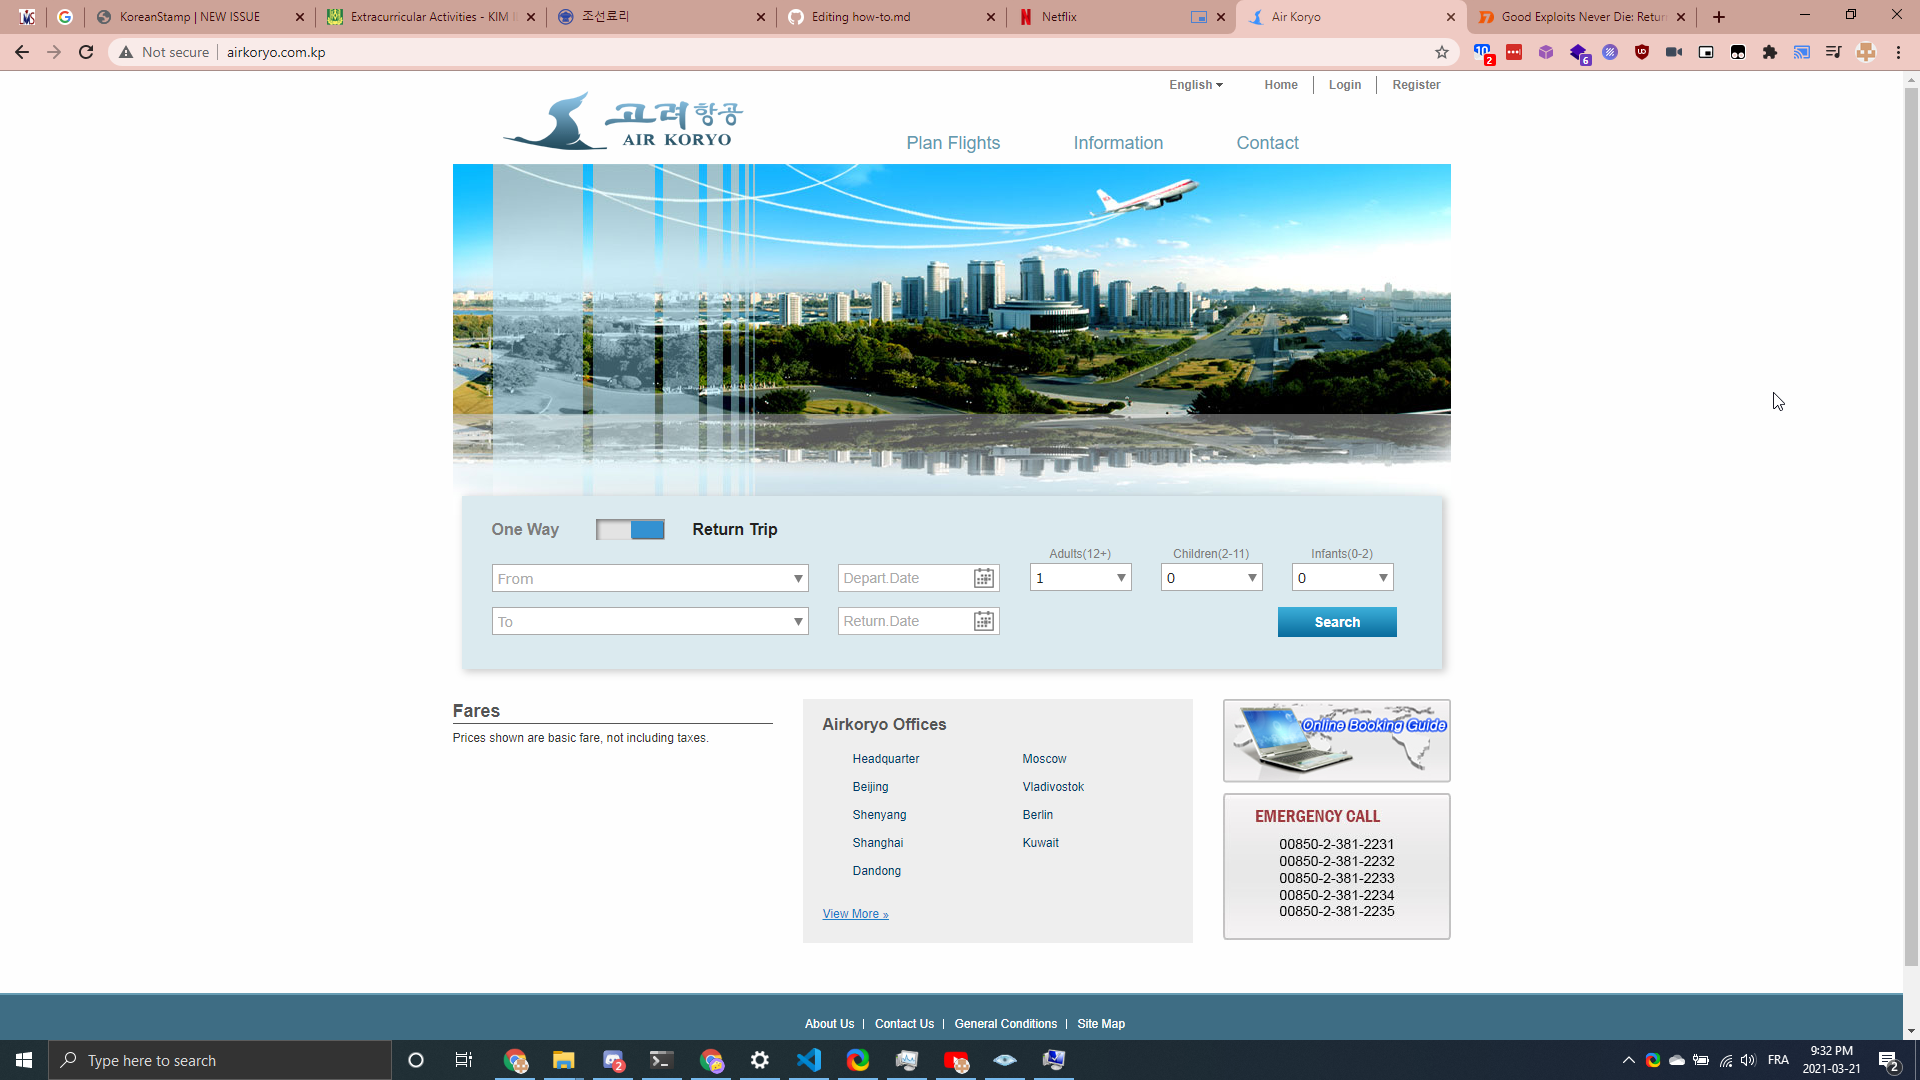This screenshot has height=1080, width=1920.
Task: Click the Depart Date calendar icon
Action: point(984,578)
